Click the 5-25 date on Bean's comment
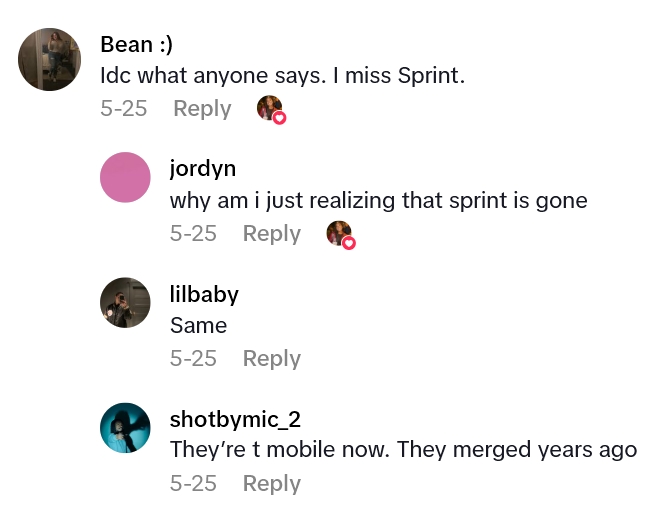Image resolution: width=657 pixels, height=517 pixels. tap(124, 109)
